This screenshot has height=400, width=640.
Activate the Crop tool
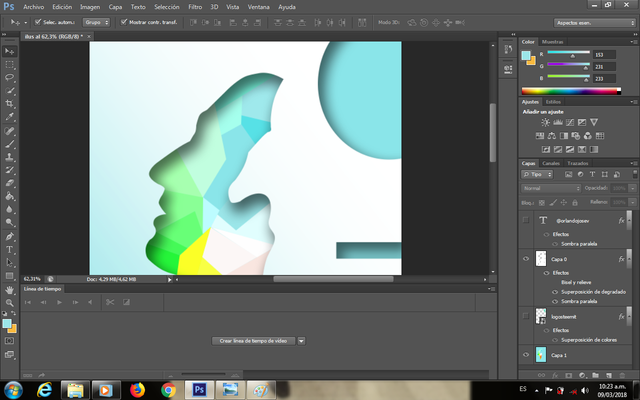[x=10, y=103]
